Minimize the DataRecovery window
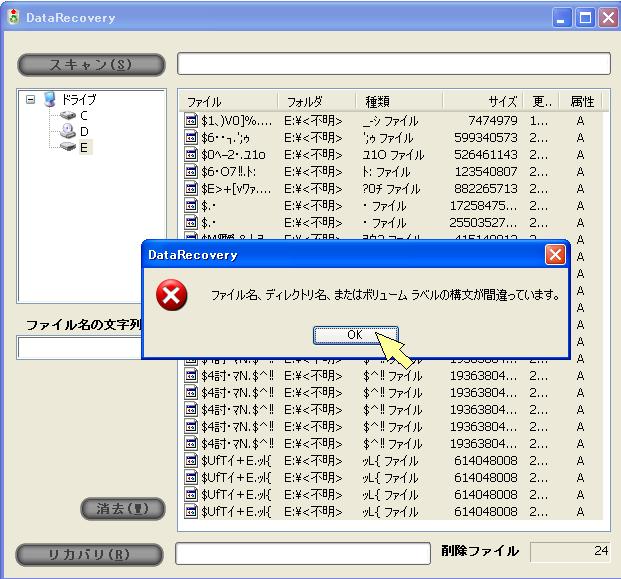The height and width of the screenshot is (579, 621). pos(561,18)
